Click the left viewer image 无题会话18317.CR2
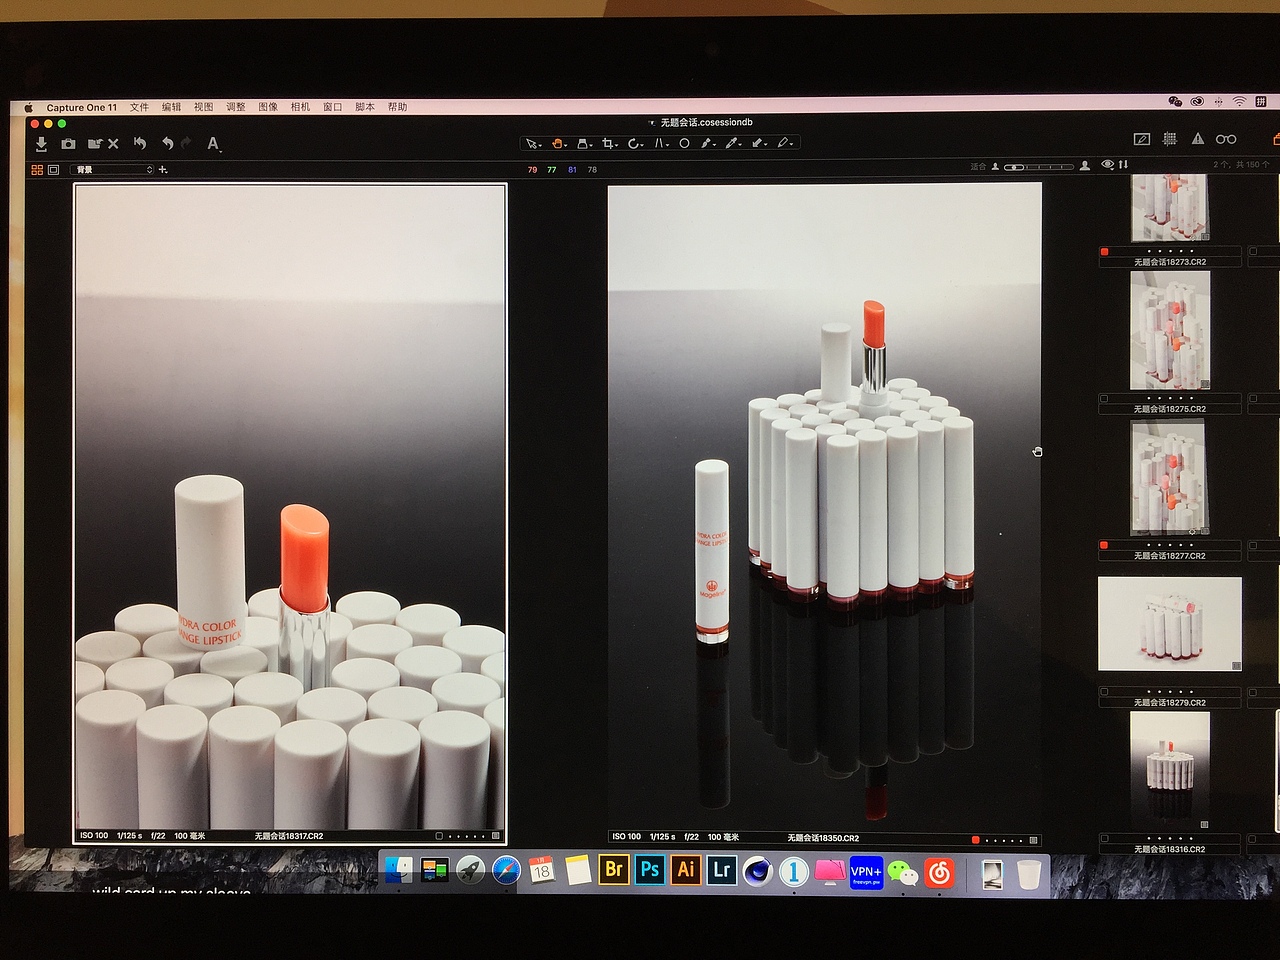1280x960 pixels. click(290, 507)
